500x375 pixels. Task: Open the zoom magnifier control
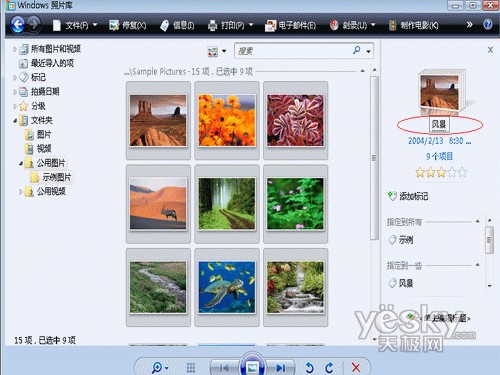coord(159,367)
